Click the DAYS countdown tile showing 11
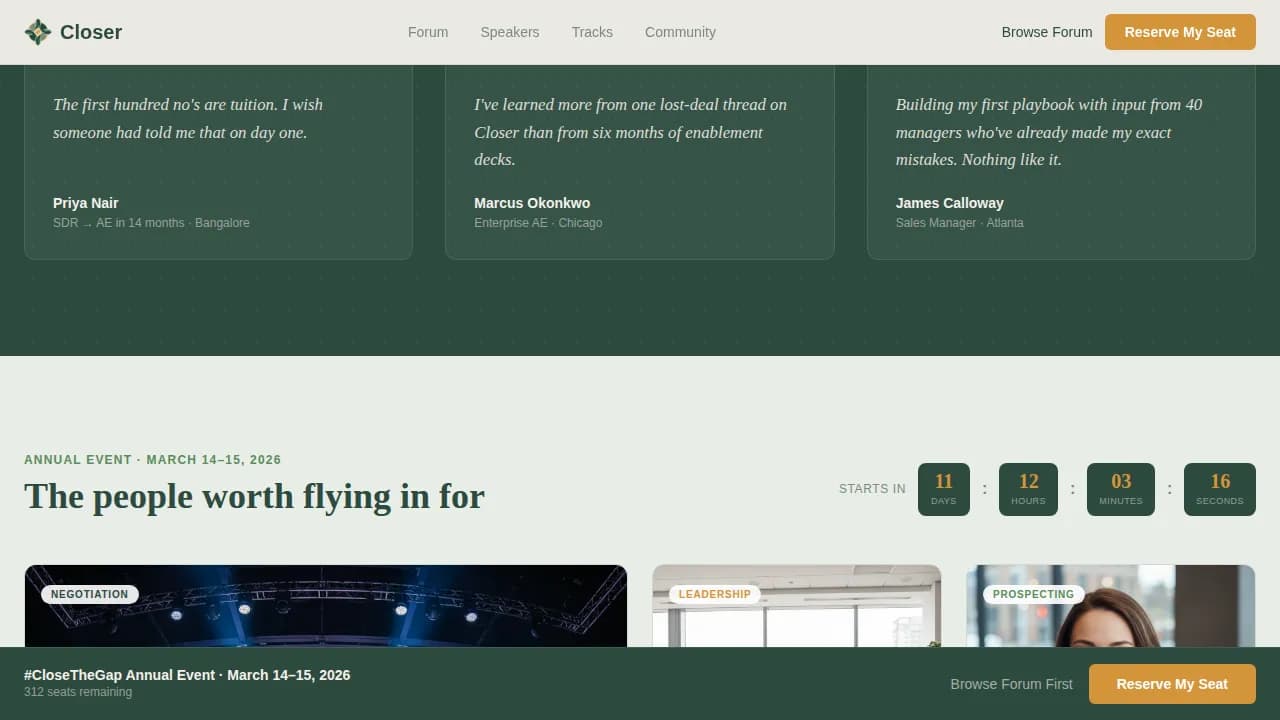Image resolution: width=1280 pixels, height=720 pixels. point(943,489)
